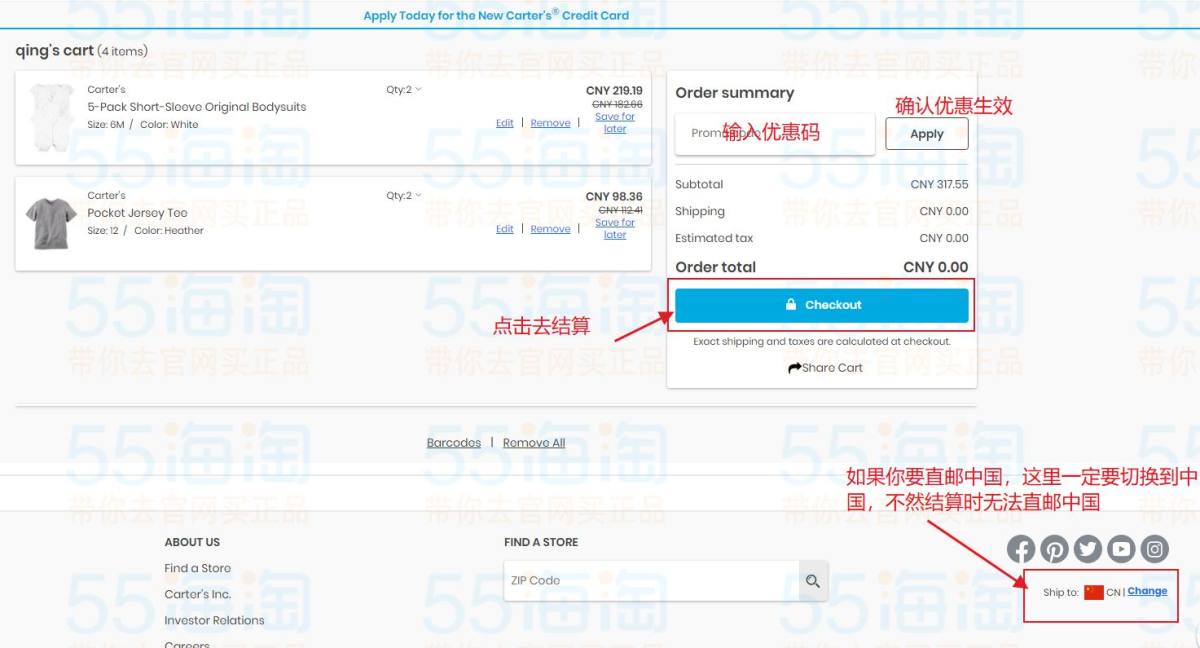Image resolution: width=1200 pixels, height=648 pixels.
Task: Open the Careers footer link
Action: coord(187,644)
